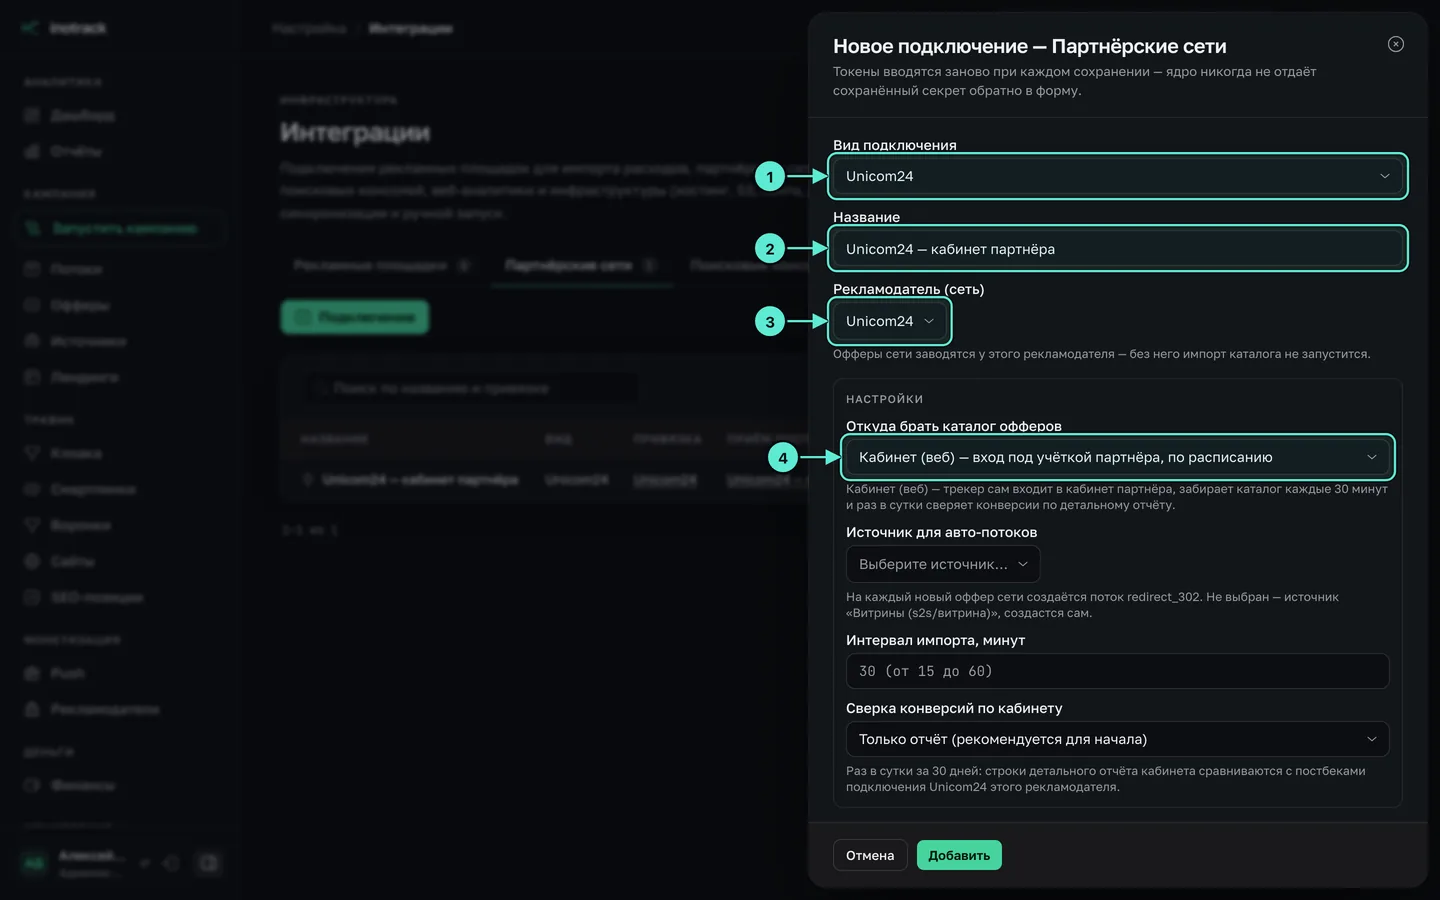Click the Финансы sidebar icon
This screenshot has height=900, width=1440.
click(x=32, y=785)
